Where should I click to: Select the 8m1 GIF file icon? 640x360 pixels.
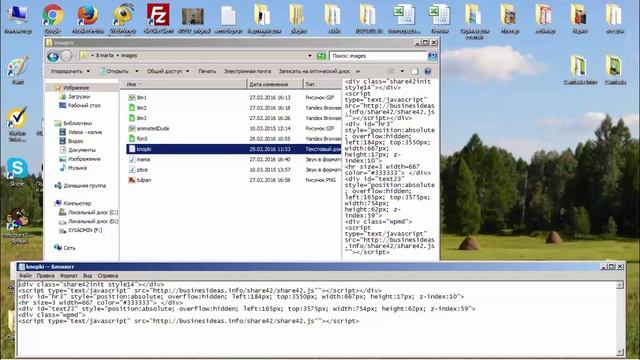click(132, 98)
